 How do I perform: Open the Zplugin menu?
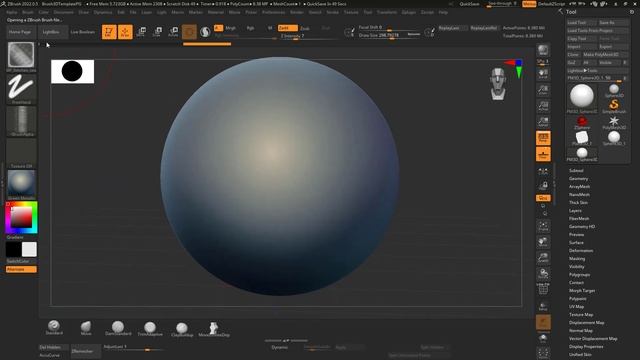coord(409,12)
